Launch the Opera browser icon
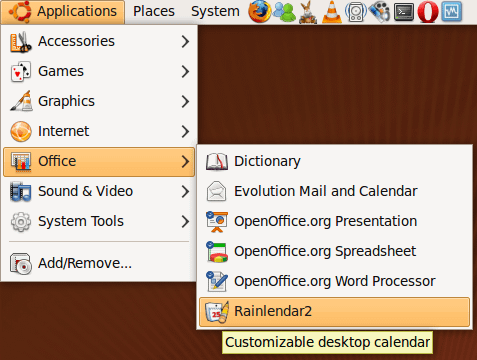Image resolution: width=477 pixels, height=360 pixels. tap(428, 12)
